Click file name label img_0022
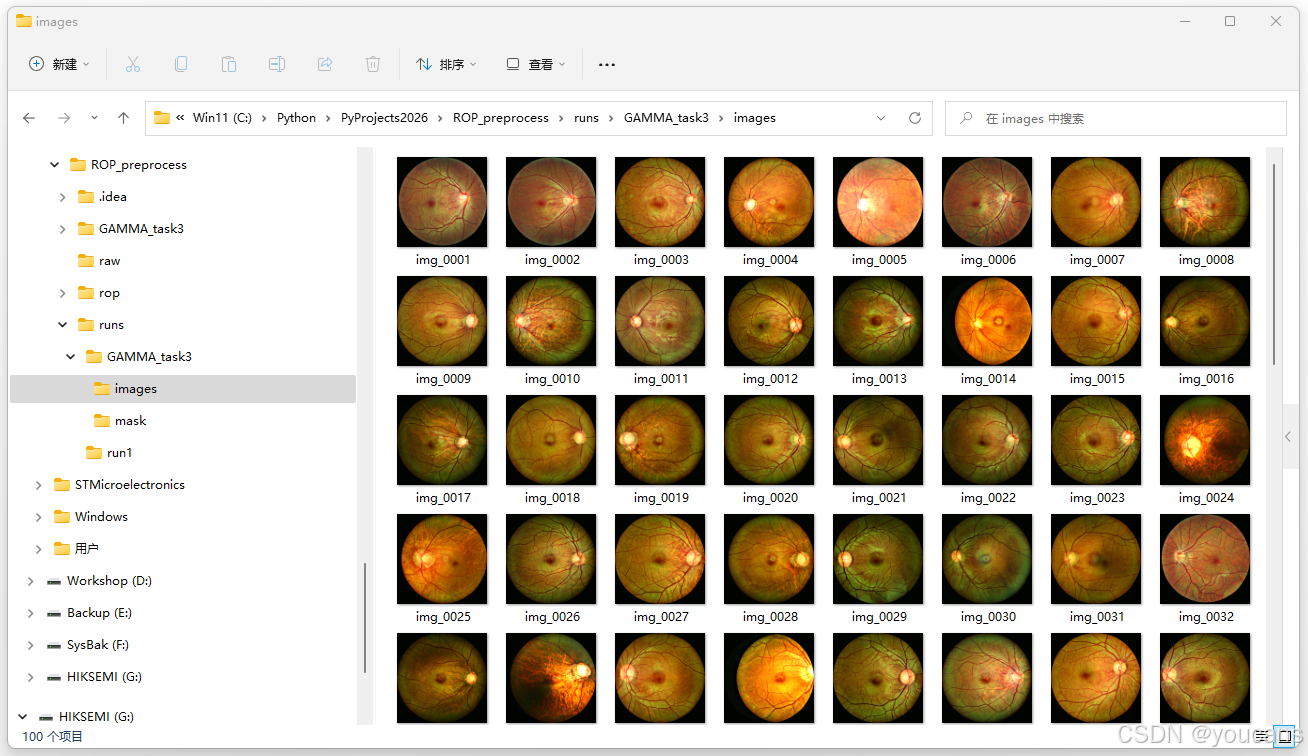Screen dimensions: 1308x756 pos(988,498)
